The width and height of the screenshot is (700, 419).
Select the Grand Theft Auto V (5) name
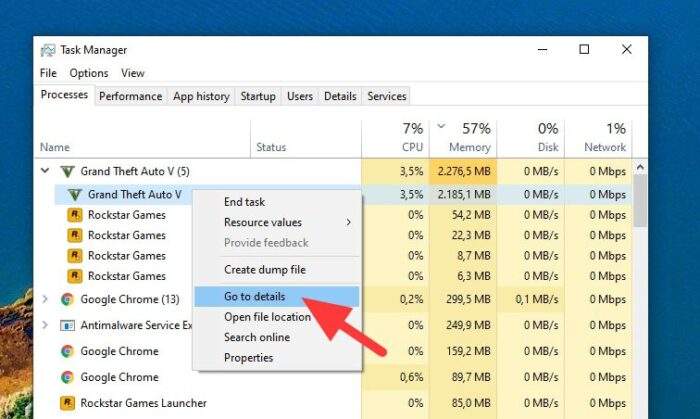[135, 171]
